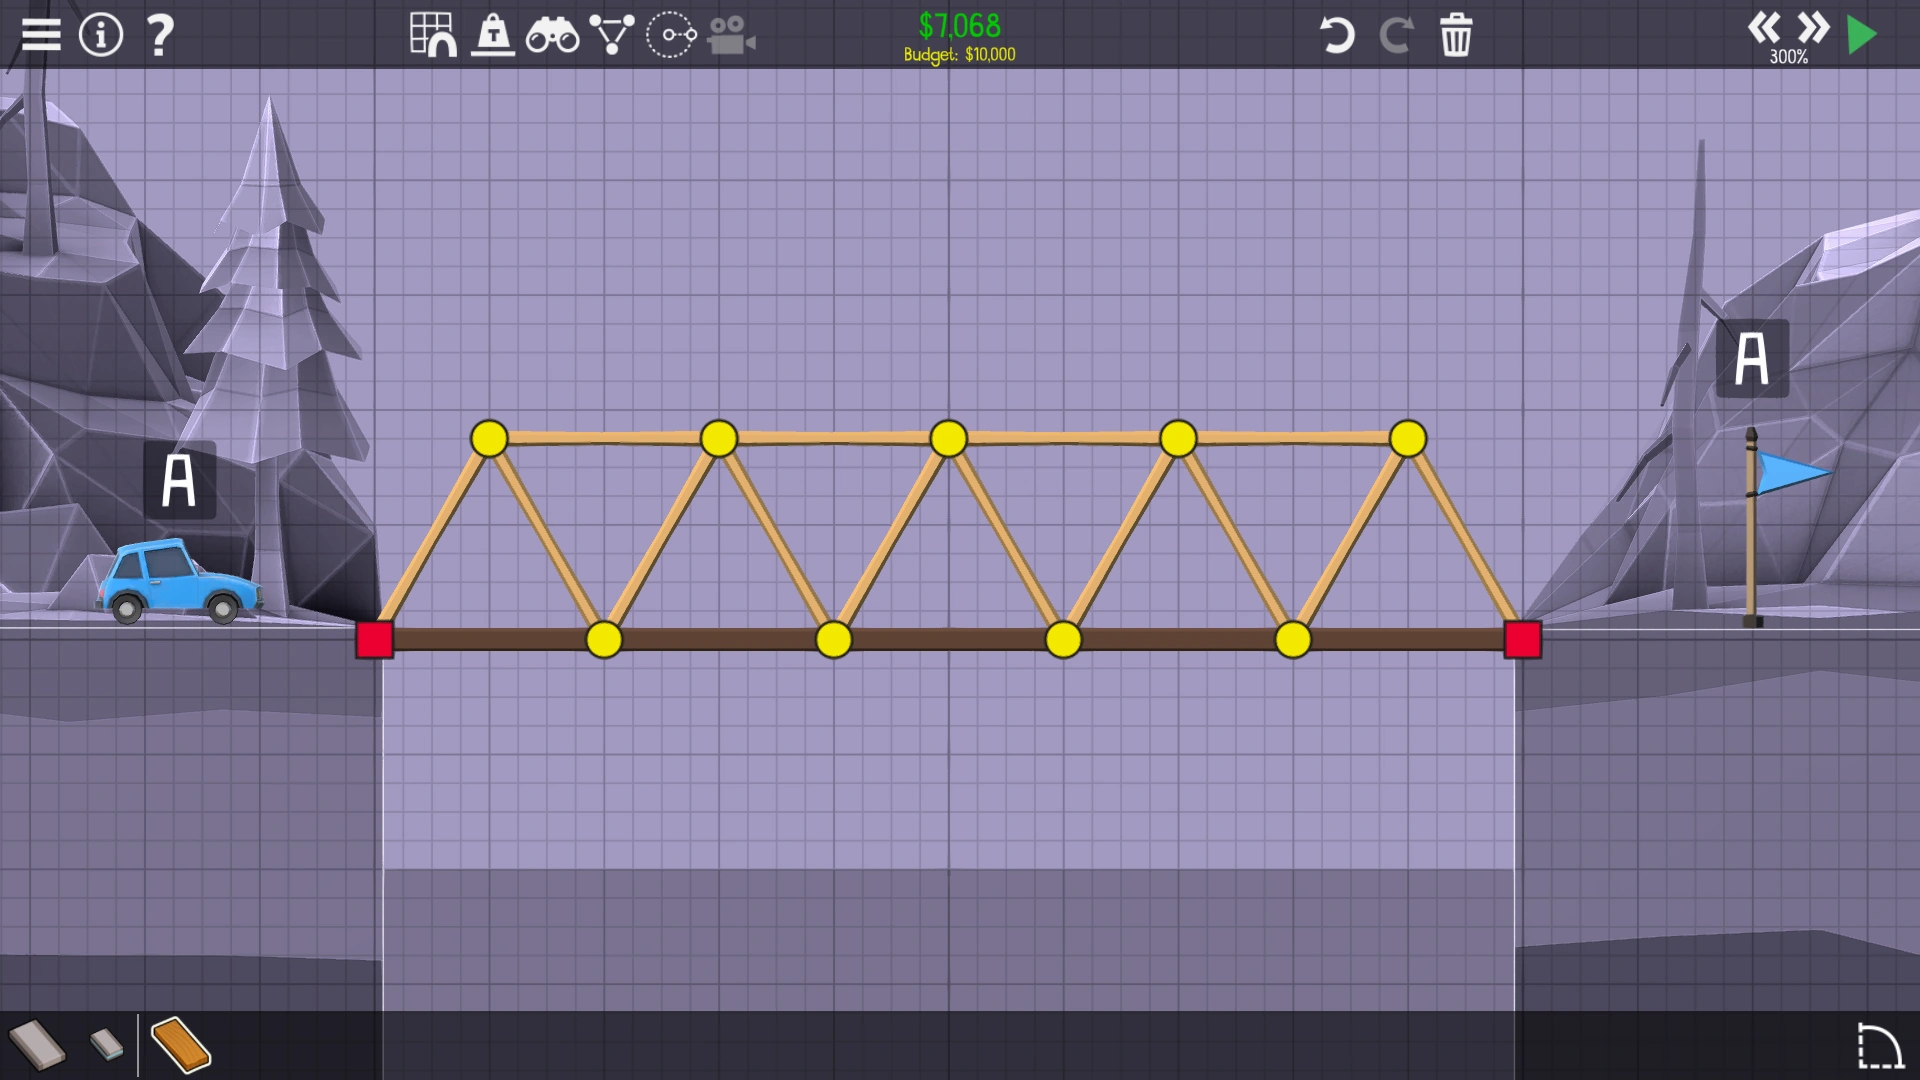Image resolution: width=1920 pixels, height=1080 pixels.
Task: Toggle the grid and arch tool
Action: (433, 35)
